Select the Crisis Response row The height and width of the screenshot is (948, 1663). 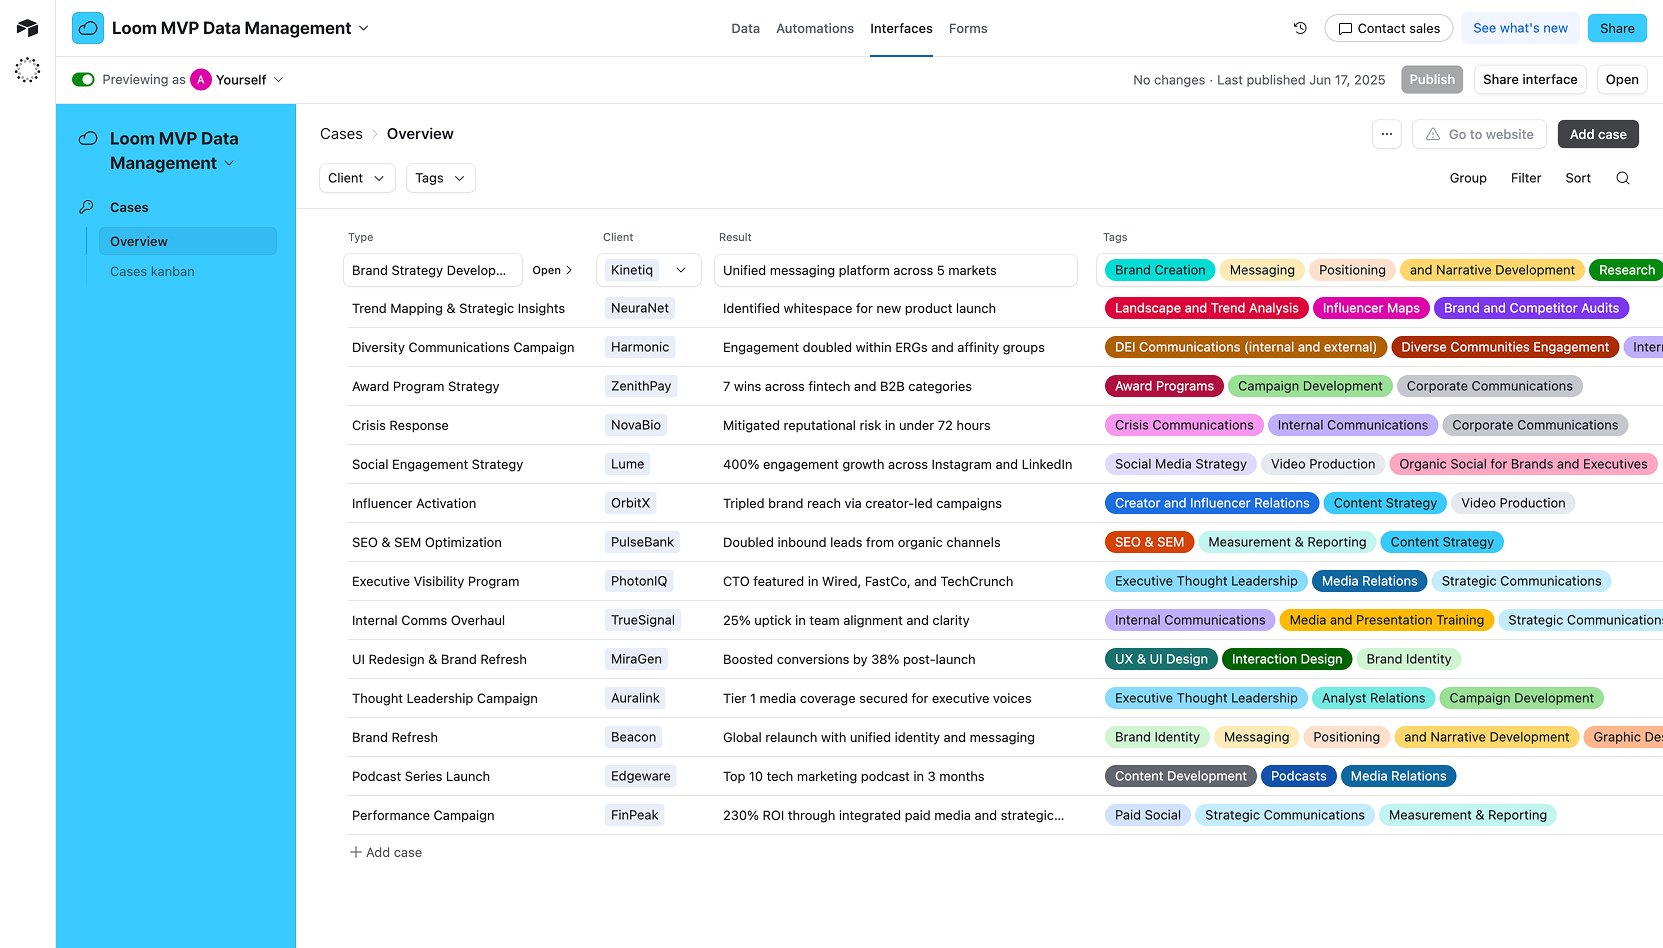[1005, 425]
